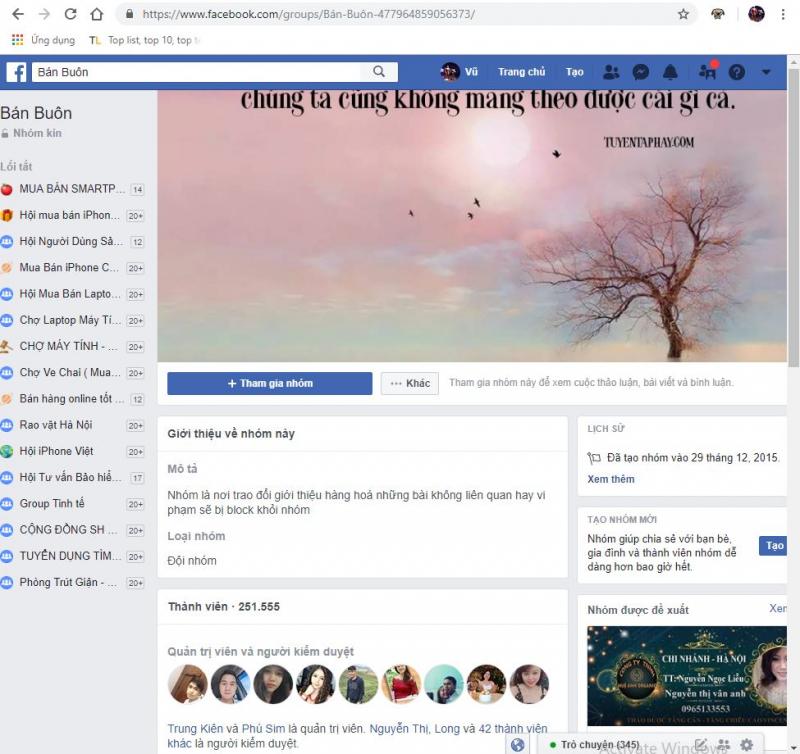
Task: Open the help question mark icon
Action: (x=737, y=72)
